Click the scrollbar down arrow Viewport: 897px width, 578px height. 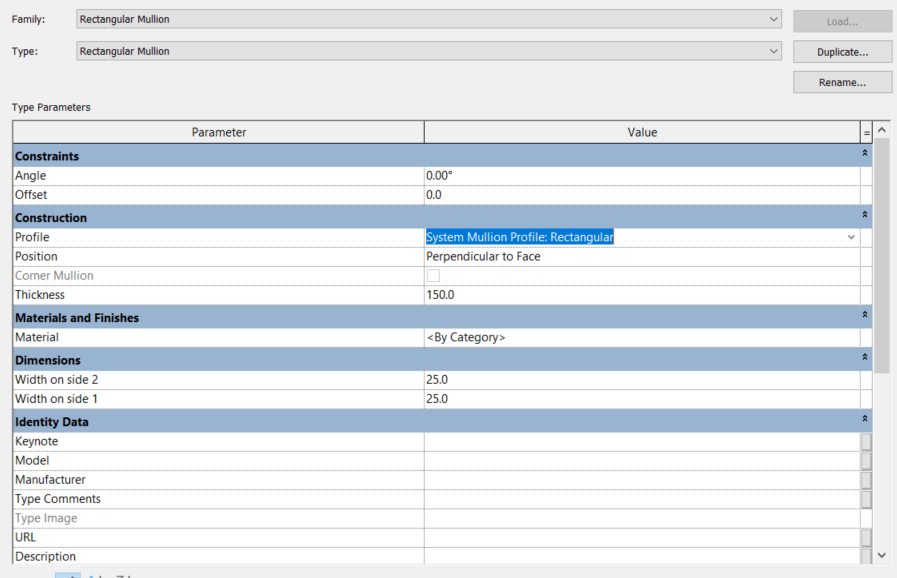coord(881,555)
